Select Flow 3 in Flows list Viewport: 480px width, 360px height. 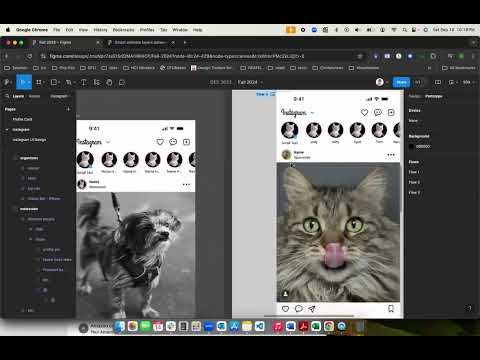(414, 192)
